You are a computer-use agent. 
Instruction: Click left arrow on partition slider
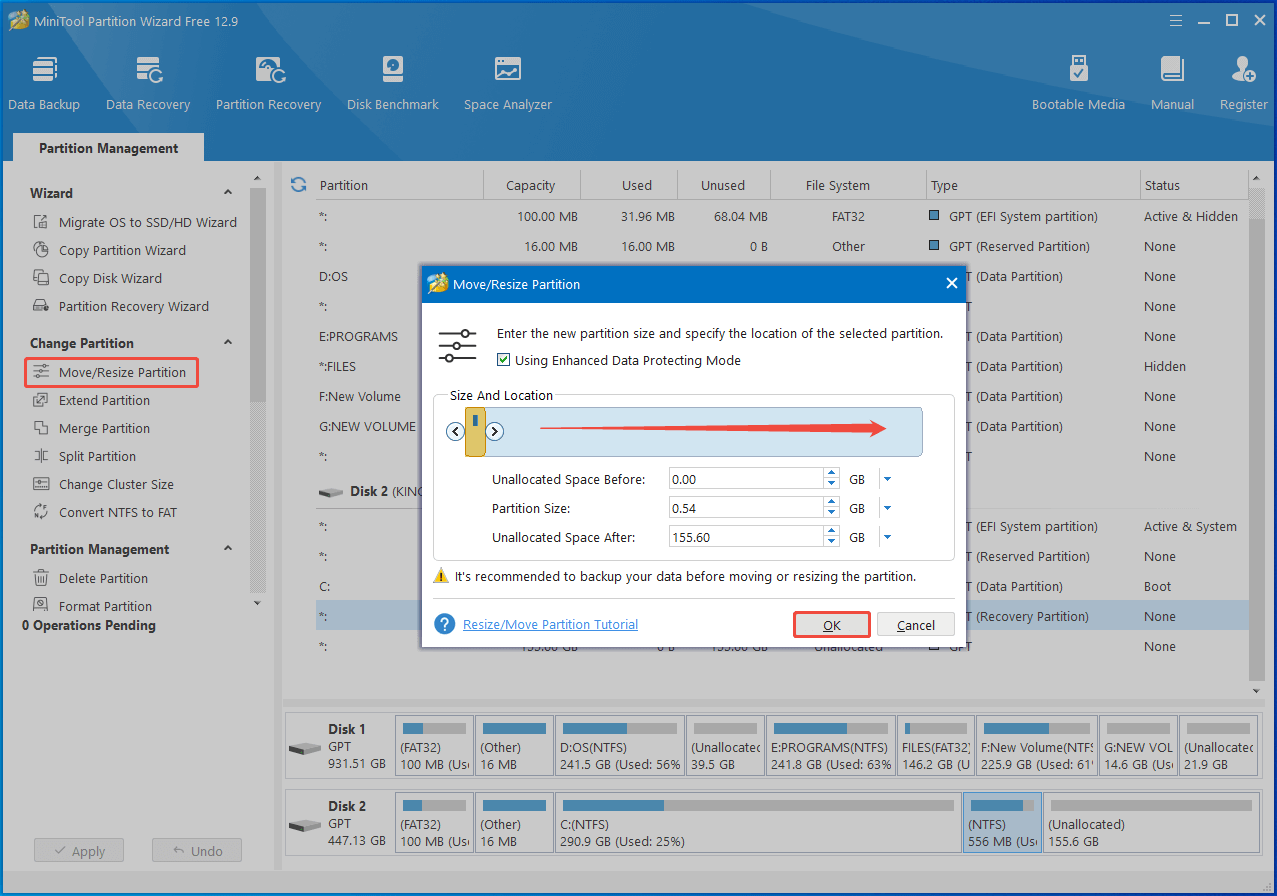(456, 432)
